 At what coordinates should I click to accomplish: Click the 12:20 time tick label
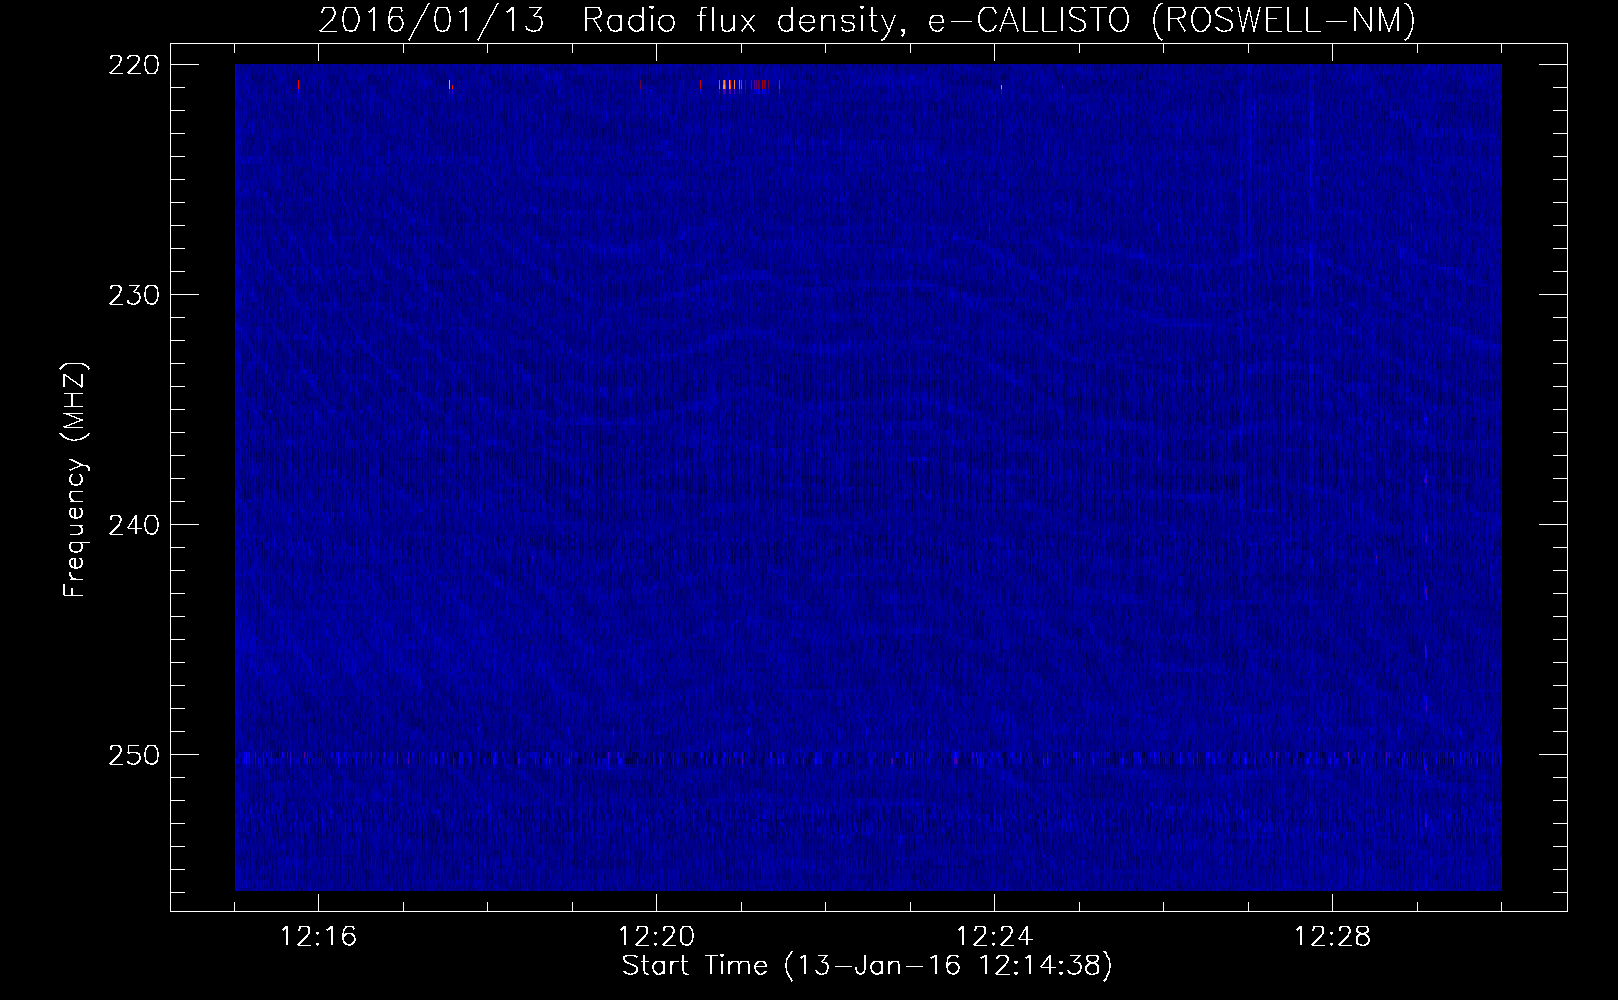click(x=656, y=937)
